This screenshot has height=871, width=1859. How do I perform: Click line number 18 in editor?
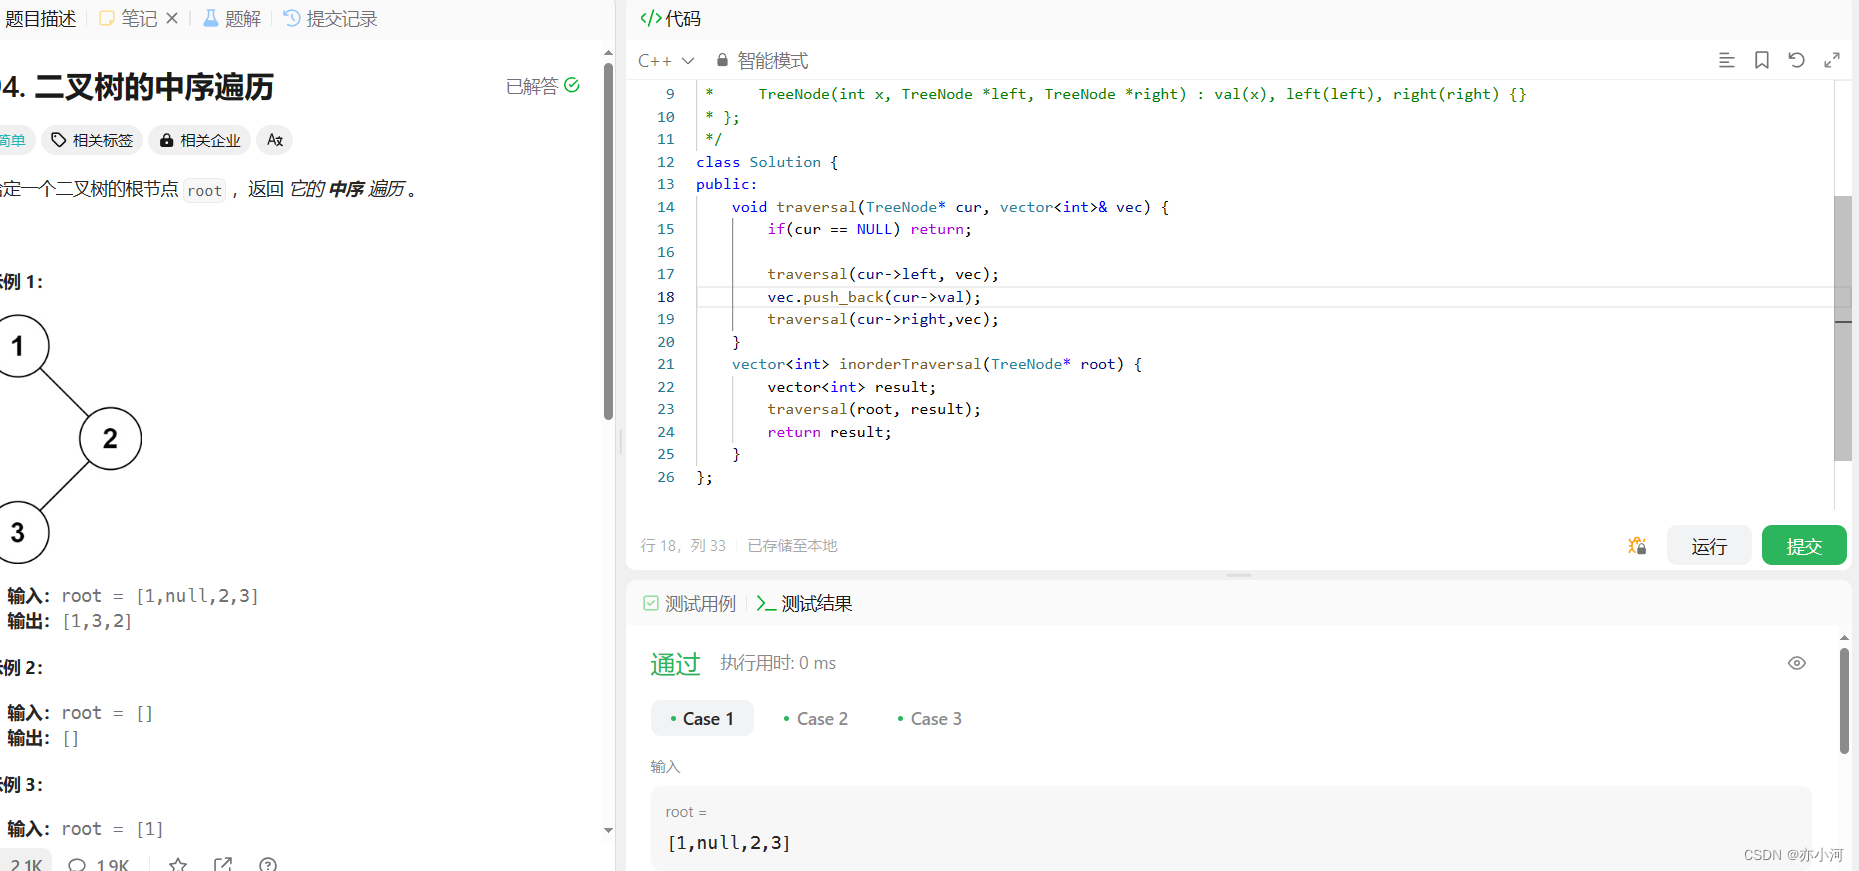click(x=666, y=297)
